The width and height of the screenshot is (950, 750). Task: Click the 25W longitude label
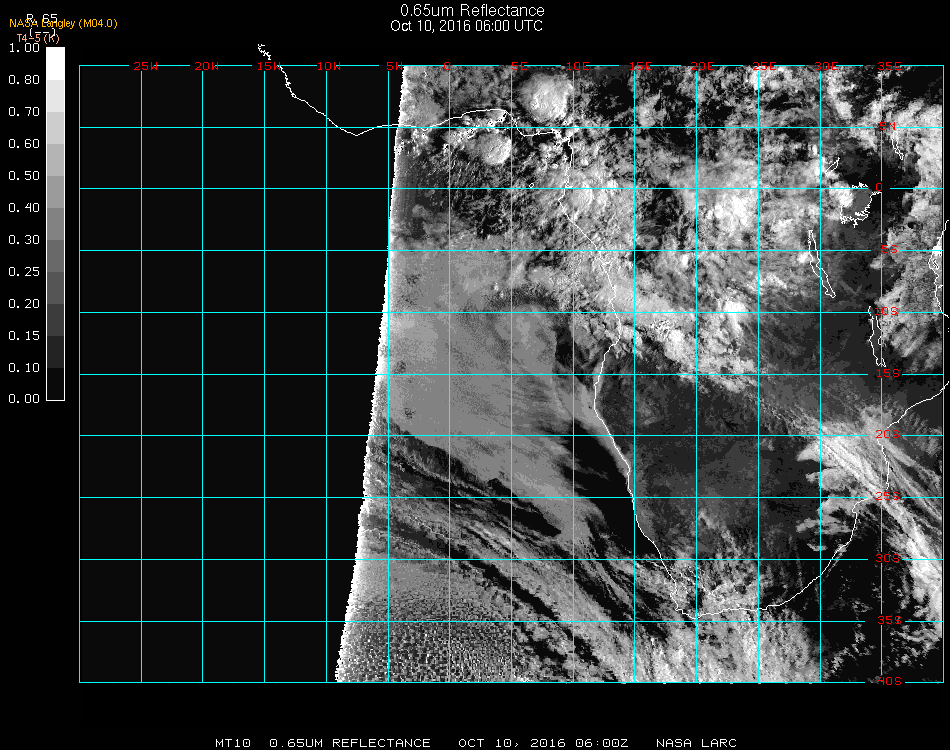pyautogui.click(x=146, y=67)
